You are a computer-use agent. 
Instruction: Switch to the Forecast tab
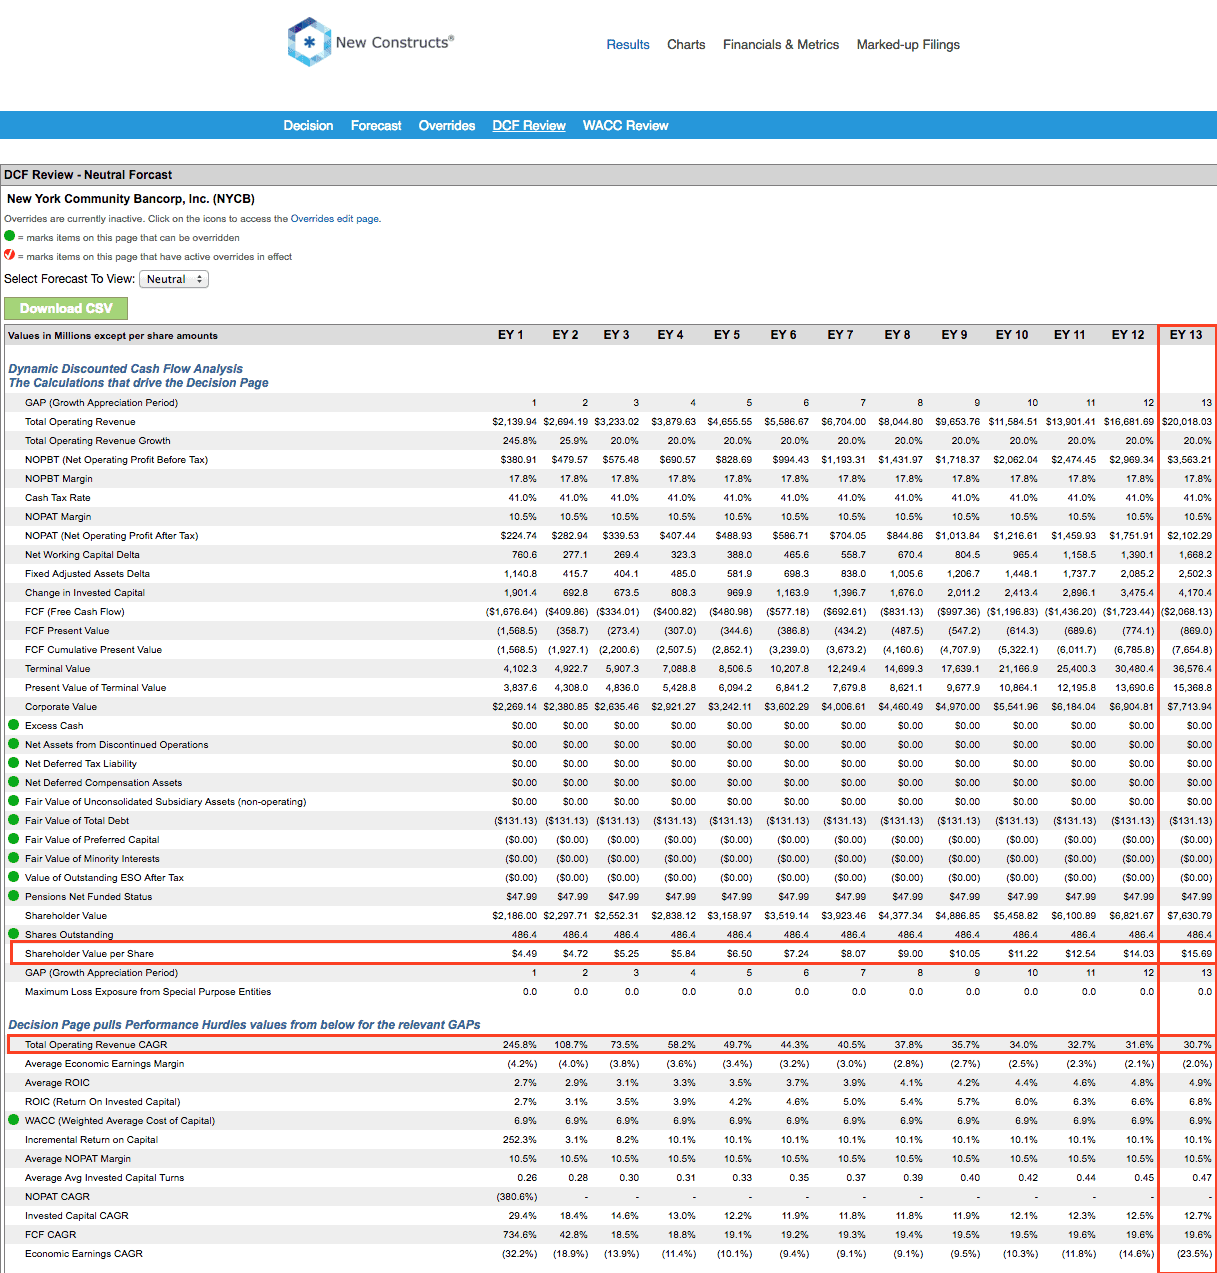(376, 125)
